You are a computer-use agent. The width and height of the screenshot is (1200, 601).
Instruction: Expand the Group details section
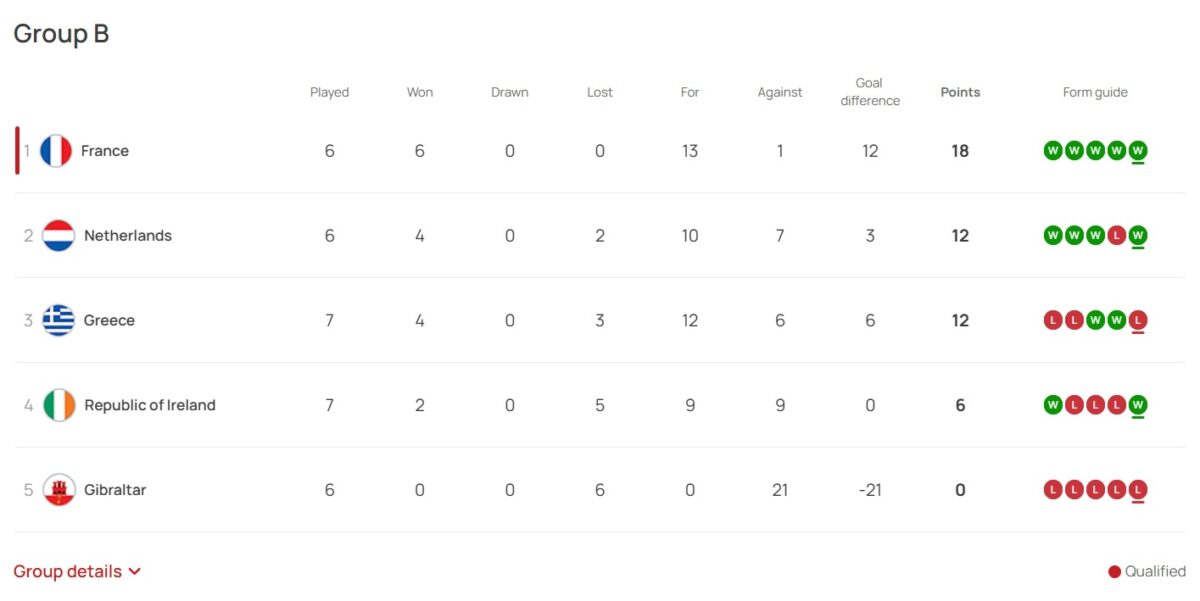(77, 572)
